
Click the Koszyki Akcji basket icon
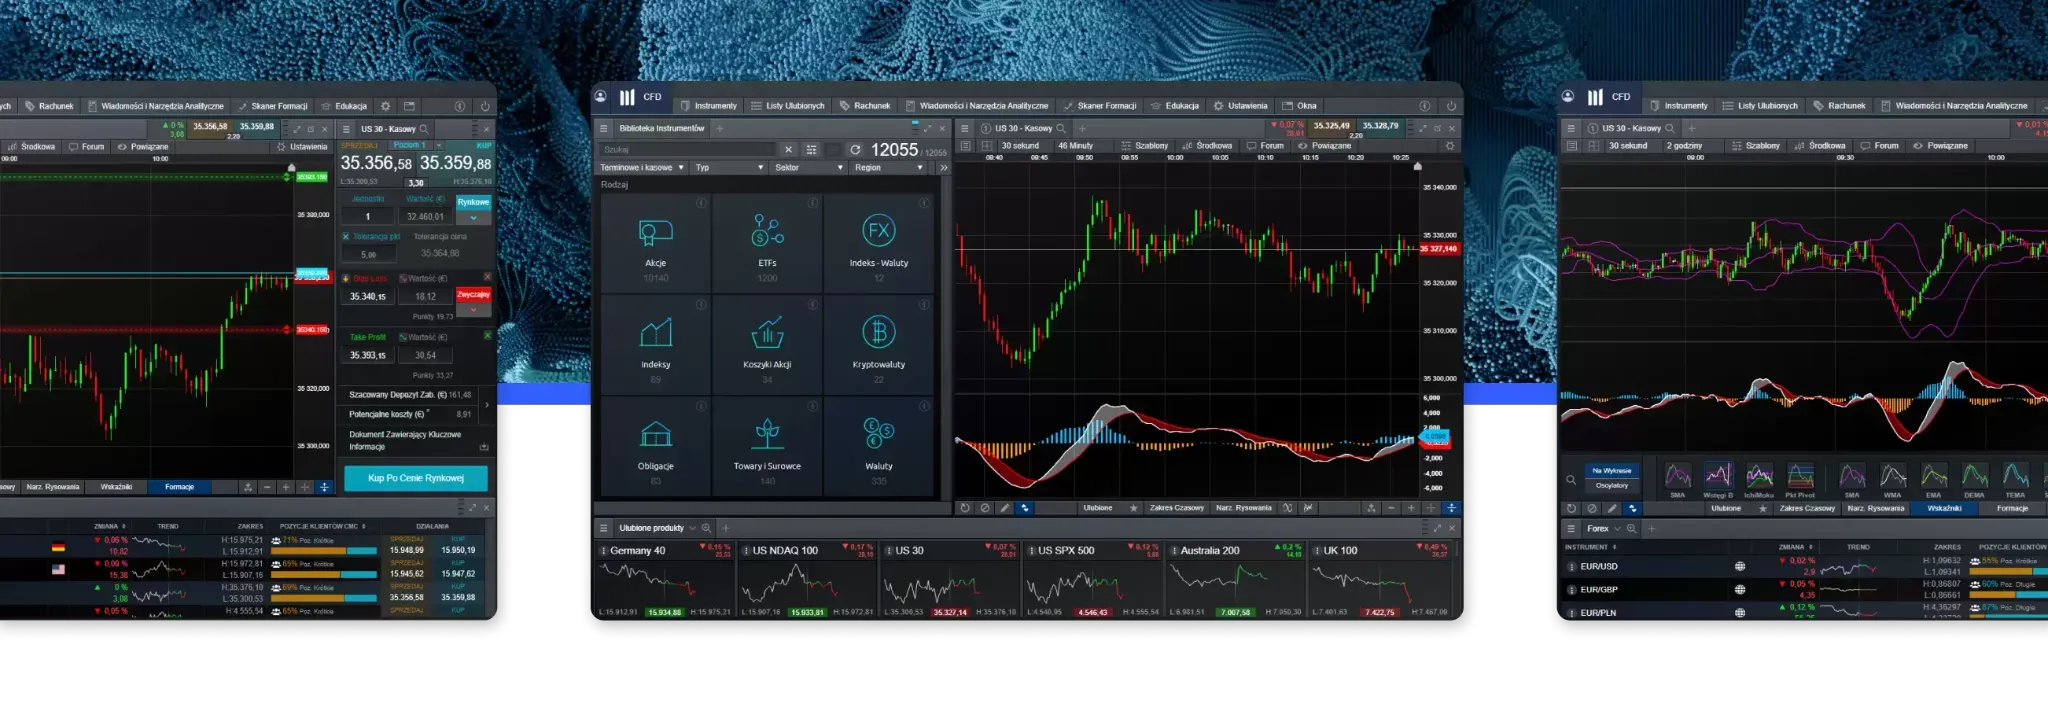[x=767, y=332]
